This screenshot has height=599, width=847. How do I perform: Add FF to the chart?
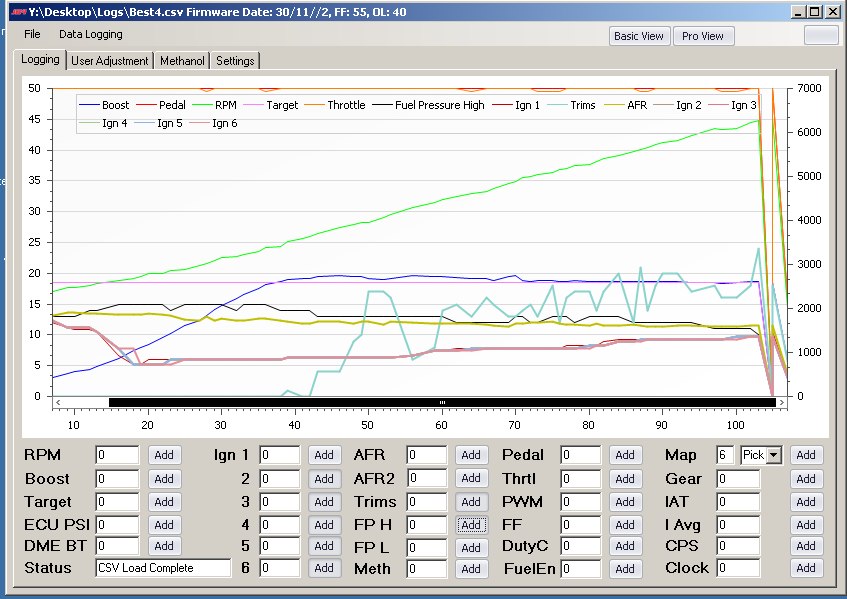pos(625,525)
